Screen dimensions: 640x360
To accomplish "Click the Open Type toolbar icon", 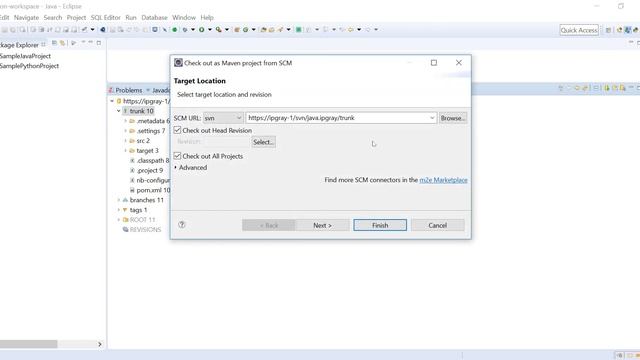I will tap(263, 29).
